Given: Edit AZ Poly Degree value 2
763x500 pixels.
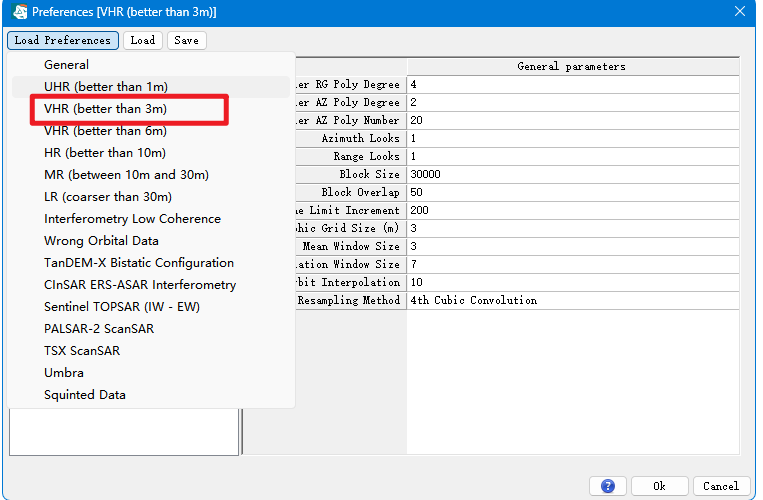Looking at the screenshot, I should (573, 102).
